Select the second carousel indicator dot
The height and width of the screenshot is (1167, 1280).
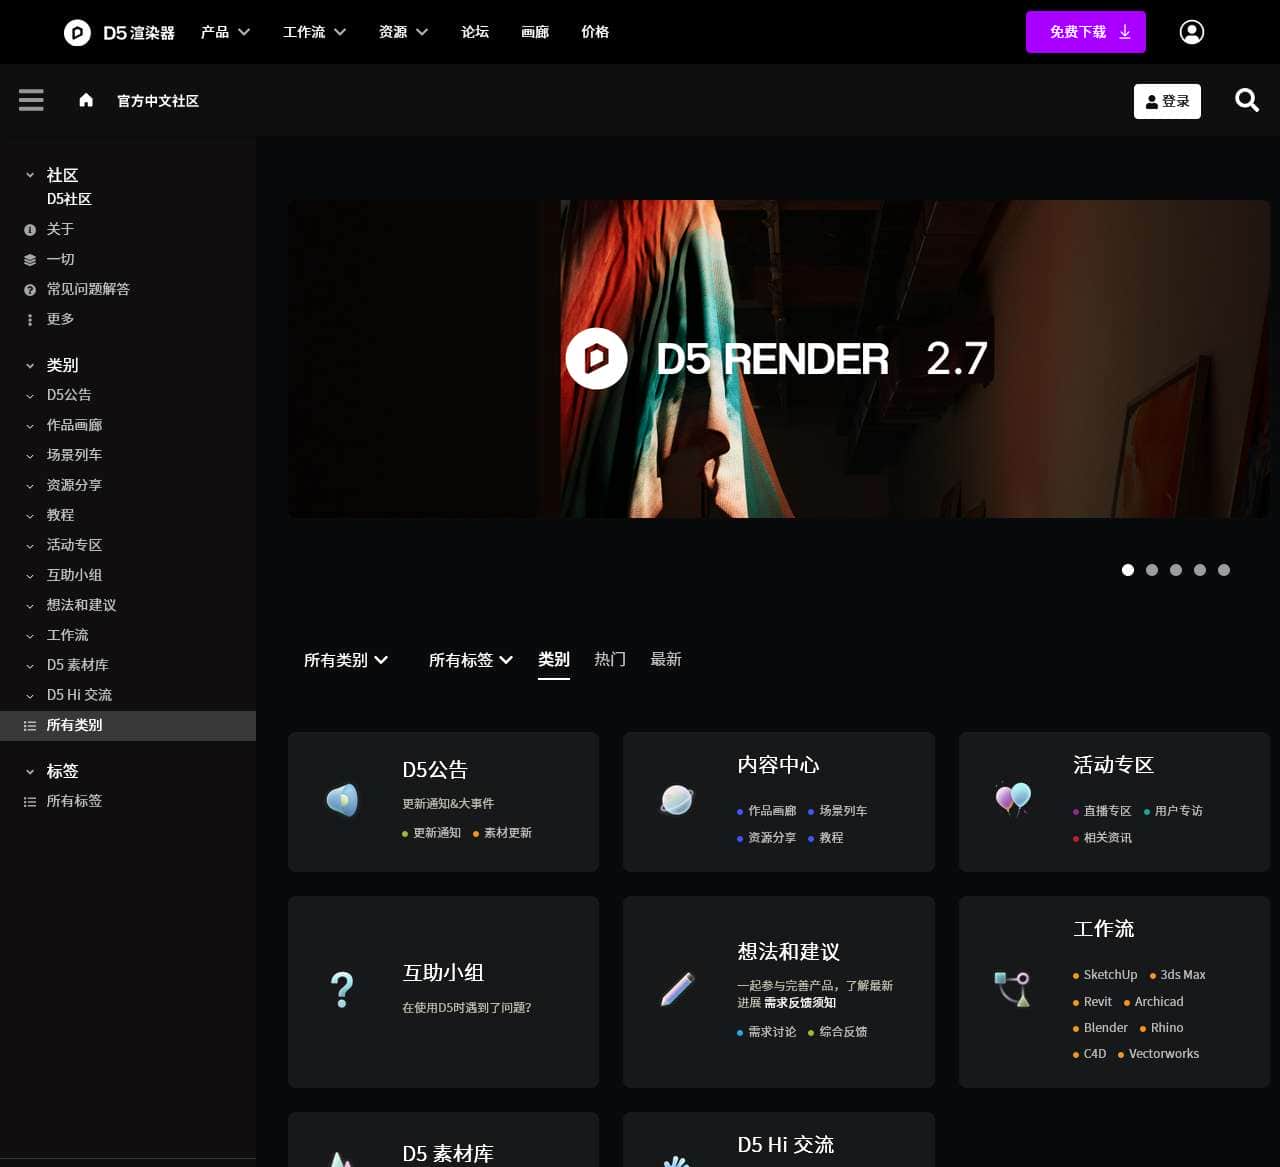[x=1152, y=570]
